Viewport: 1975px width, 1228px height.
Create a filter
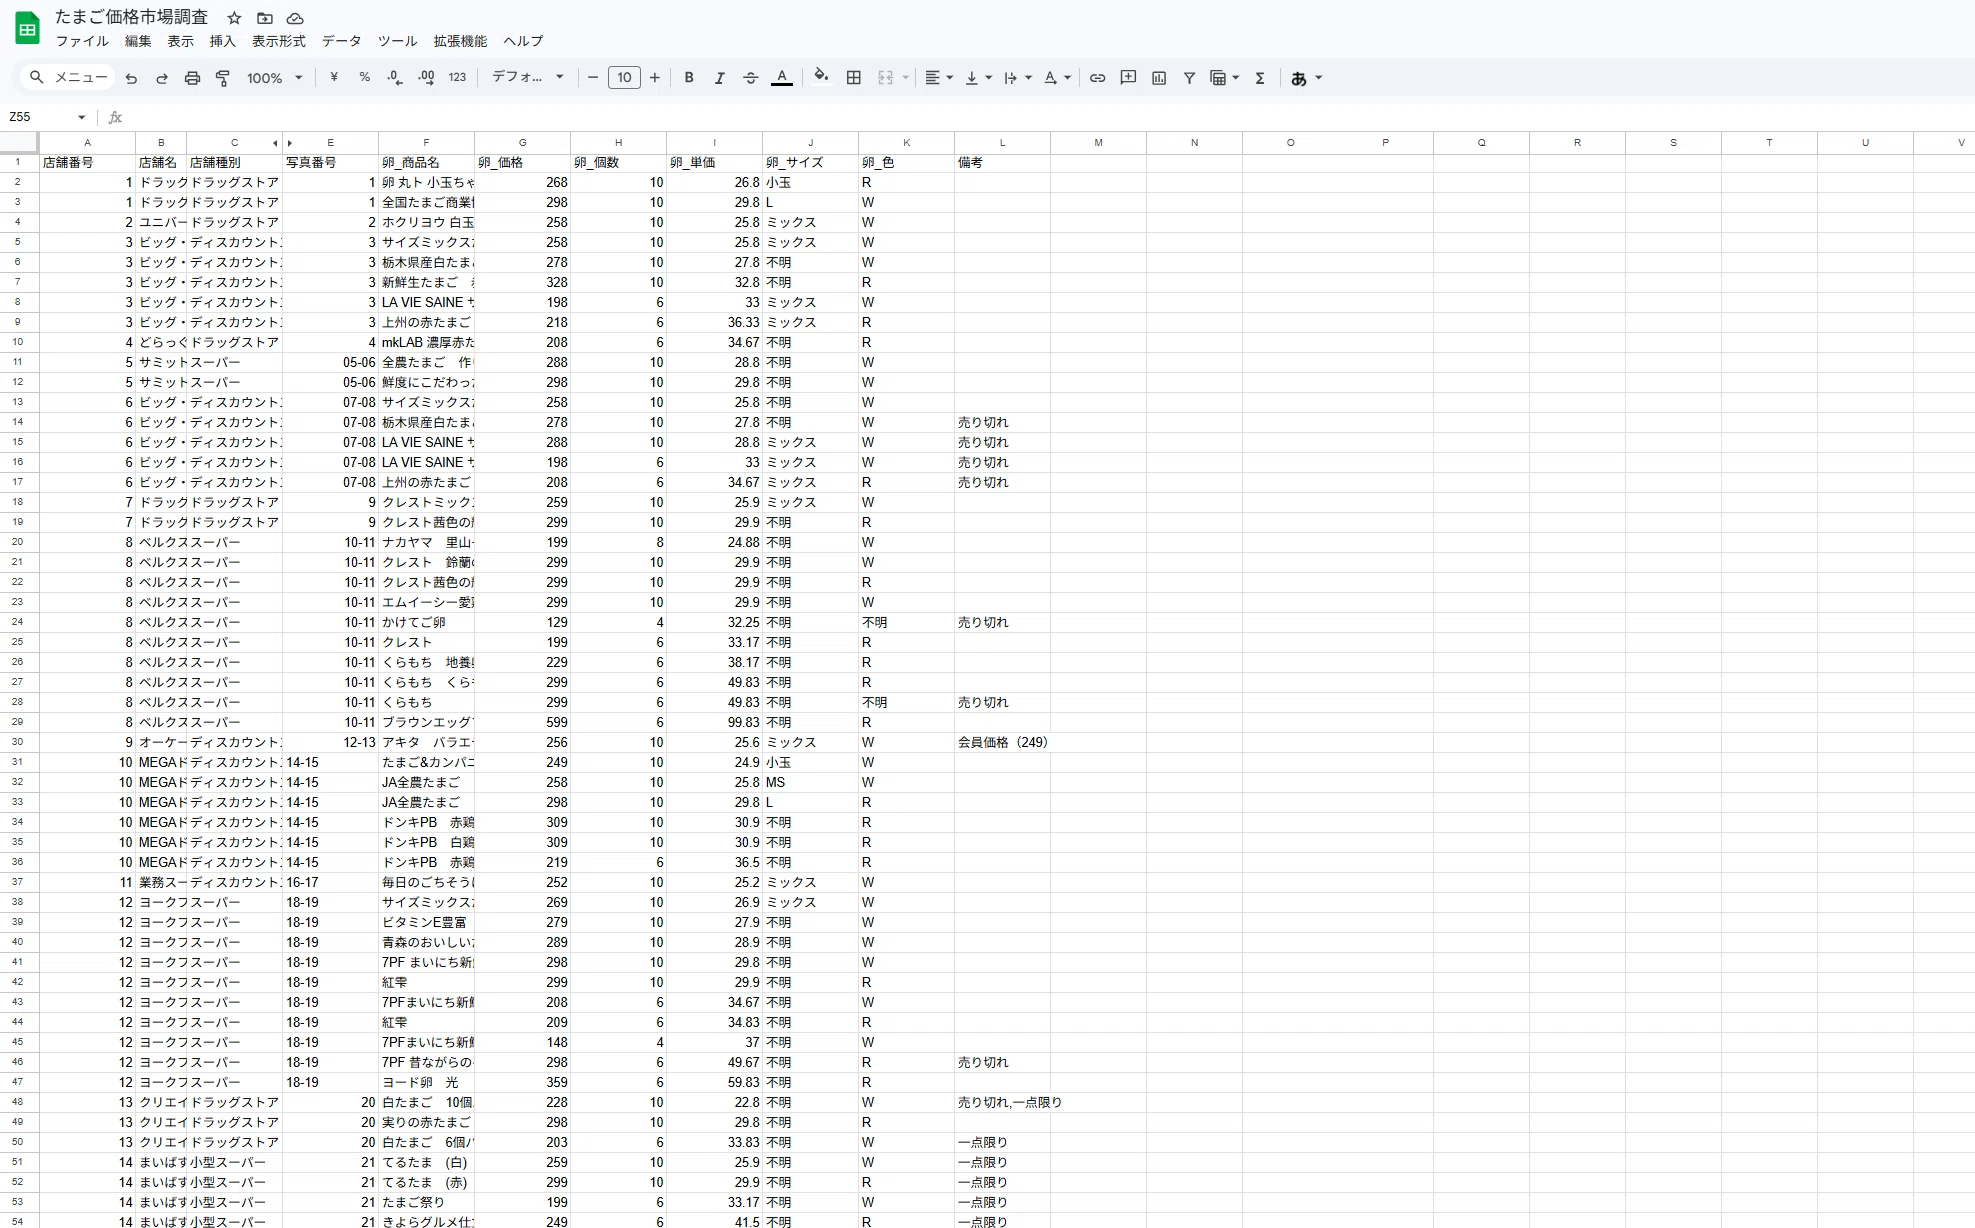click(x=1189, y=78)
